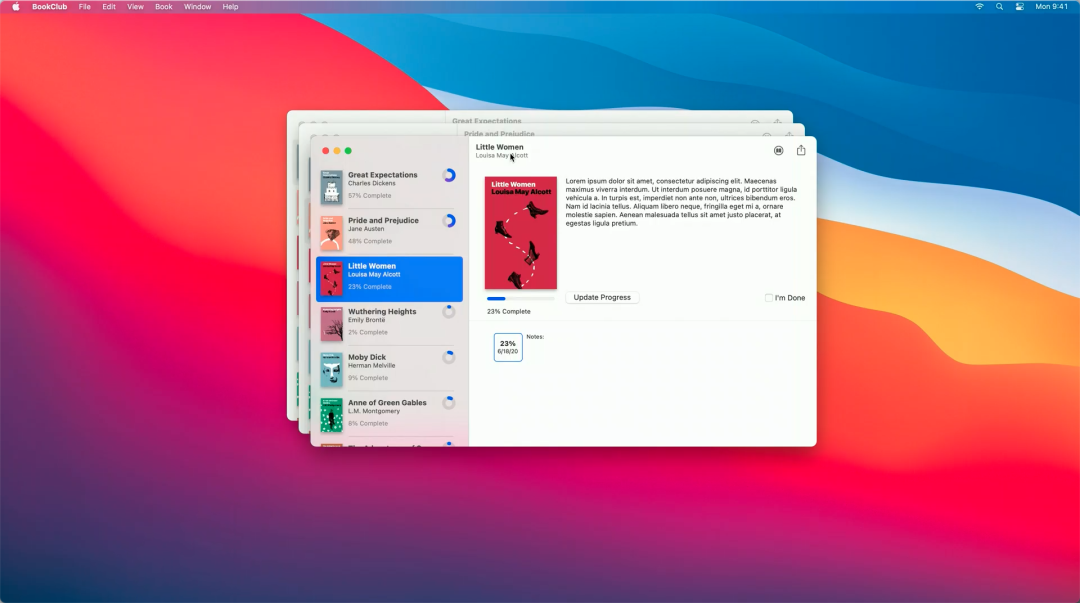Click the Moby Dick cover thumbnail
This screenshot has width=1080, height=603.
[331, 369]
